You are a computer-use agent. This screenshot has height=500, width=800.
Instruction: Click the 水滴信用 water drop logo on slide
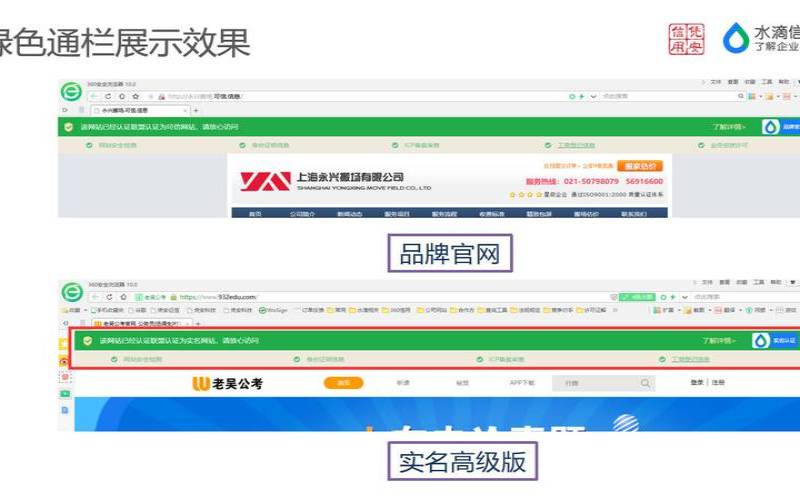(x=736, y=37)
